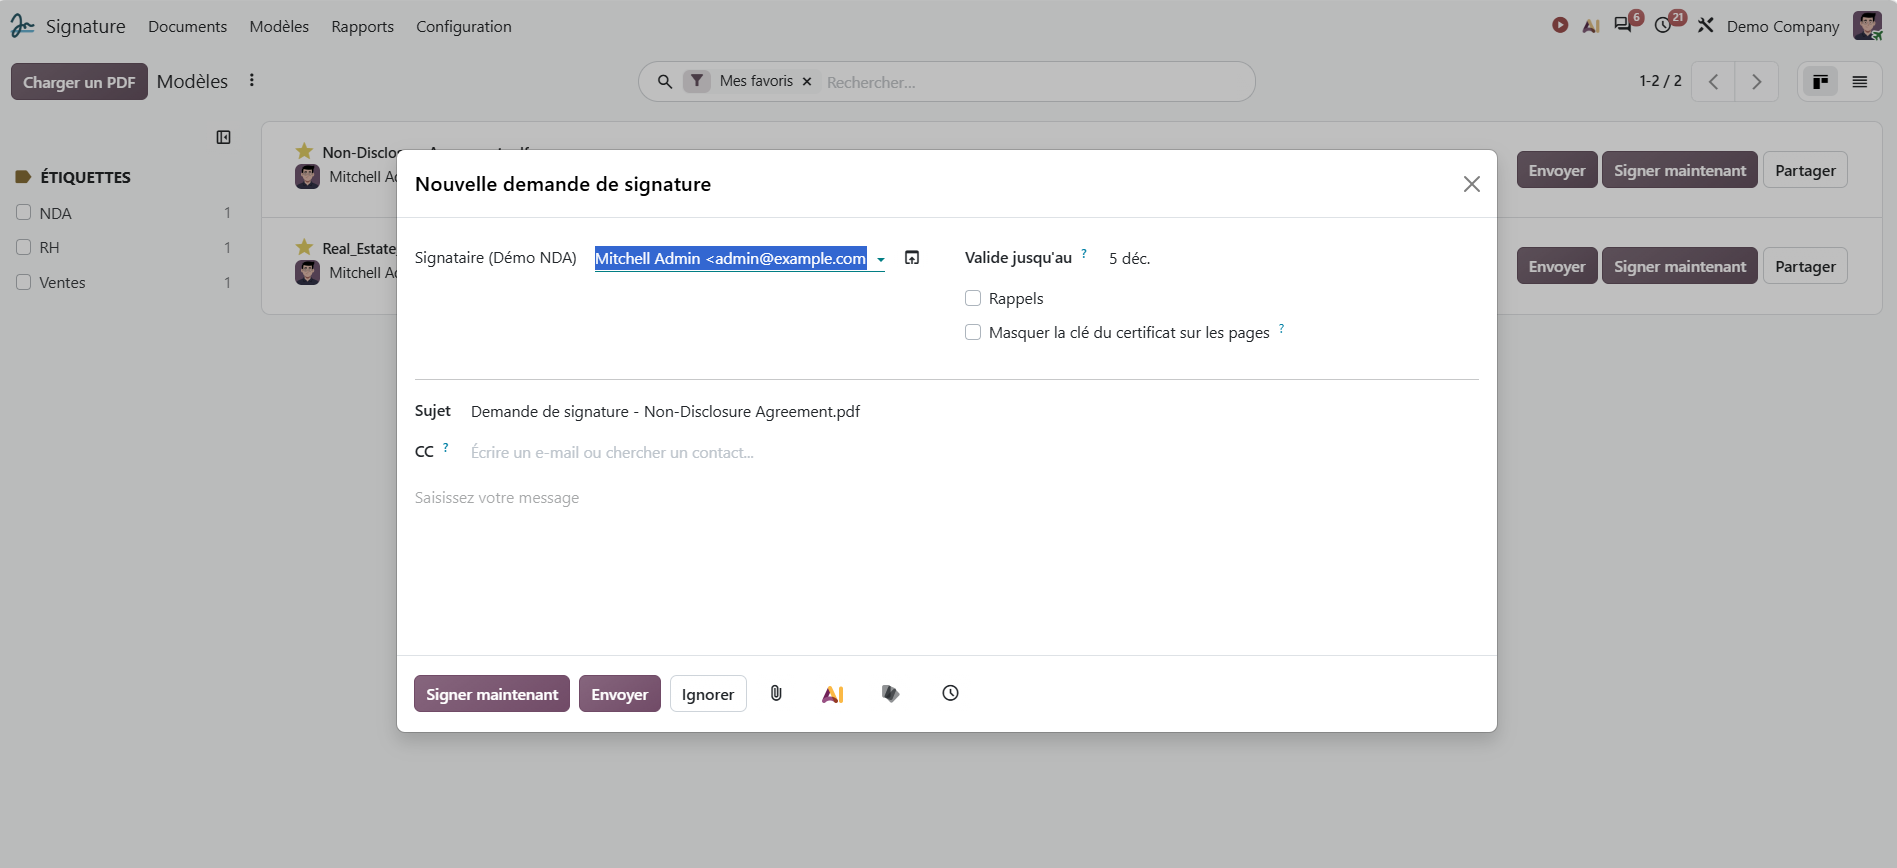Click Partager on the Real_Estate row
1897x868 pixels.
(x=1805, y=266)
